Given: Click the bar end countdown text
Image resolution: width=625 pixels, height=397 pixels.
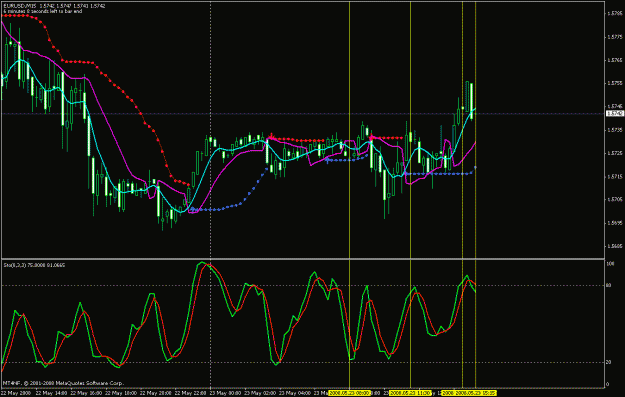Looking at the screenshot, I should pos(43,11).
